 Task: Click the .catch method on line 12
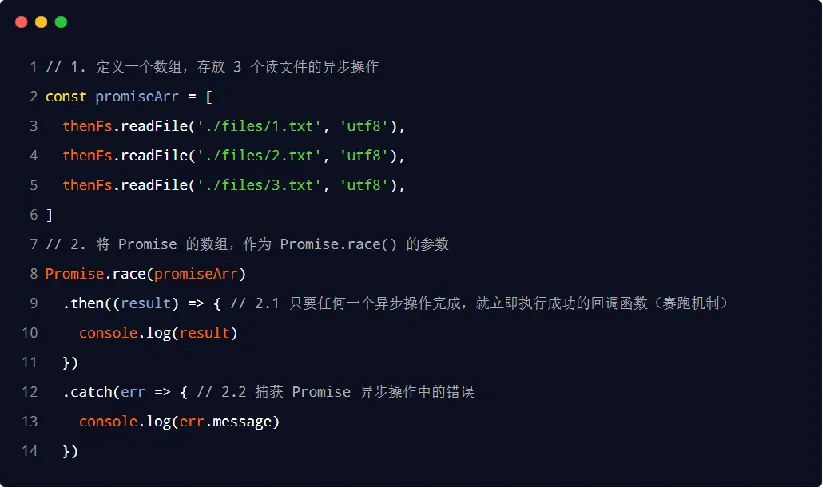pyautogui.click(x=87, y=392)
